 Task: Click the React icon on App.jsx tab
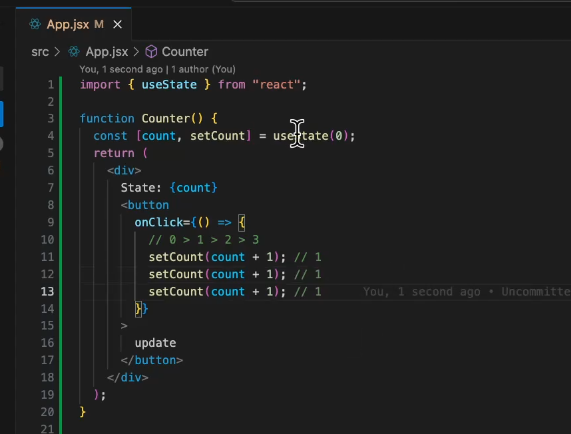(x=35, y=24)
